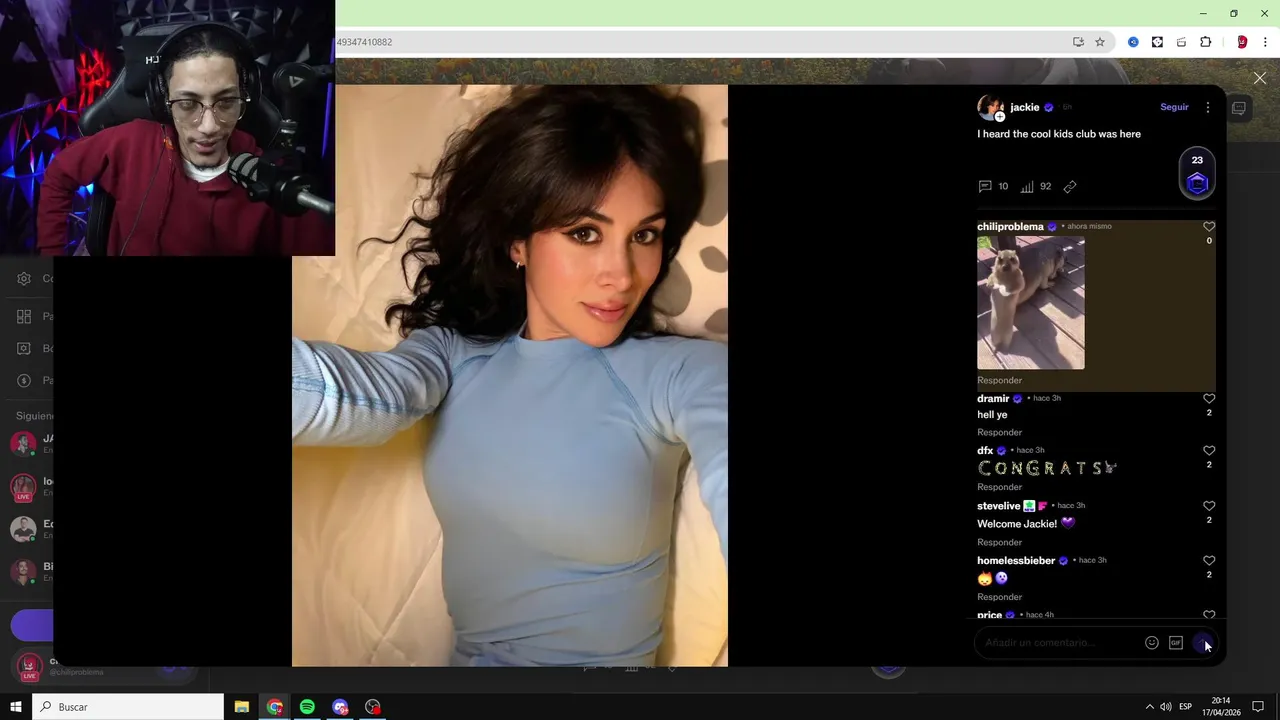Open the first followed channel avatar
This screenshot has height=720, width=1280.
(23, 444)
